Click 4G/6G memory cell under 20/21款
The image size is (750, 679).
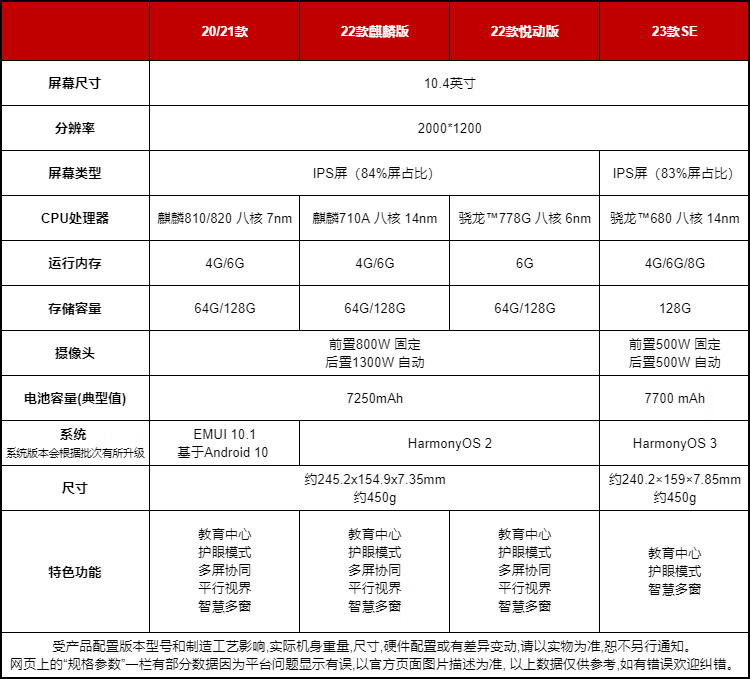click(224, 263)
